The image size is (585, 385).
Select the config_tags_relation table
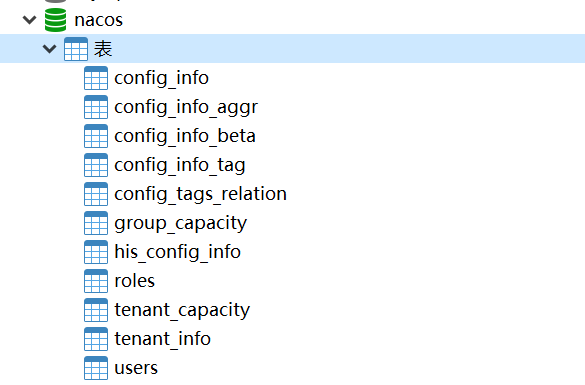coord(200,194)
